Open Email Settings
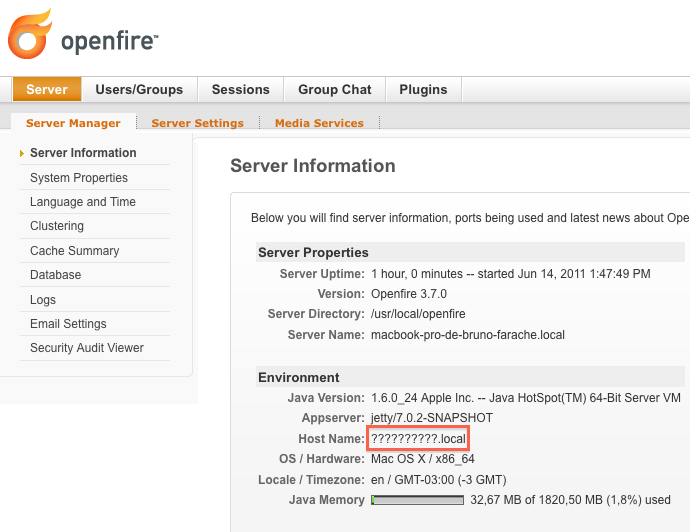Screen dimensions: 690x532 [68, 323]
